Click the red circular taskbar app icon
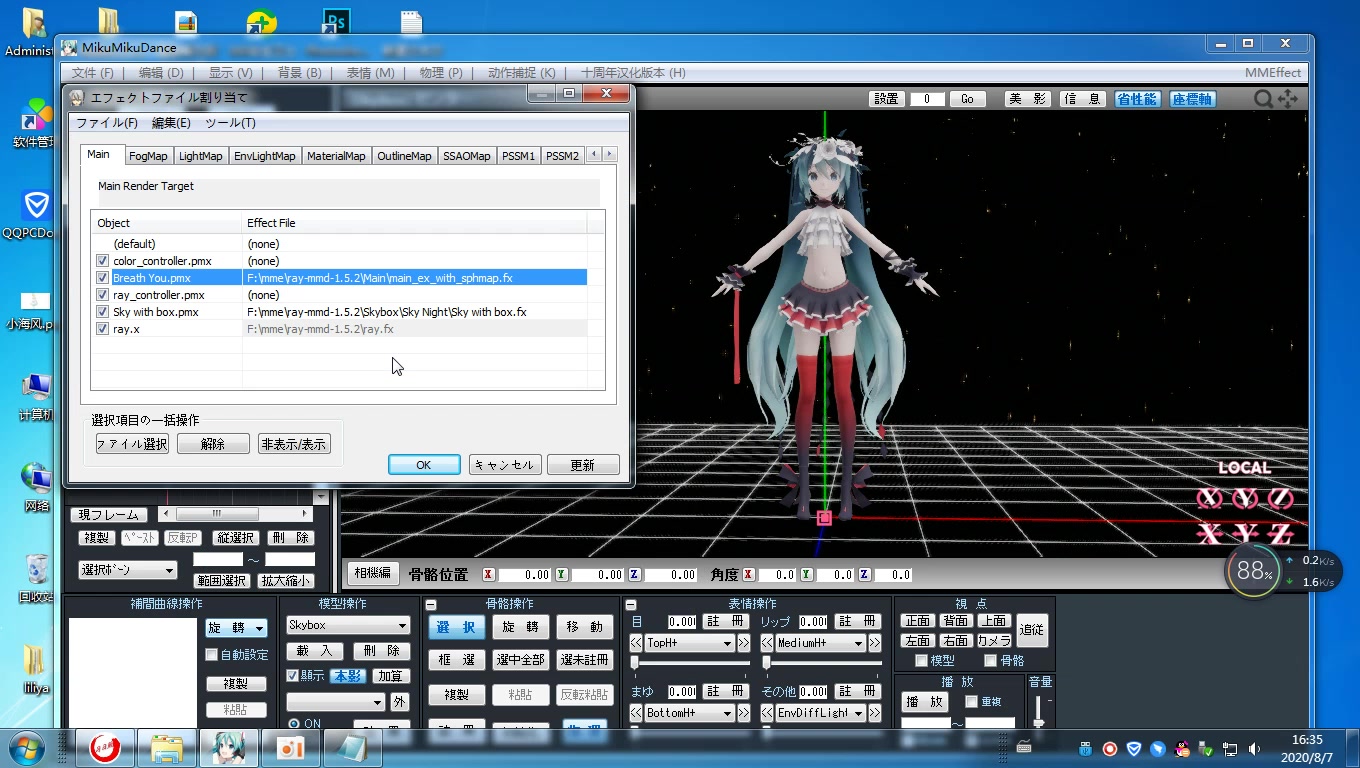 click(x=105, y=748)
